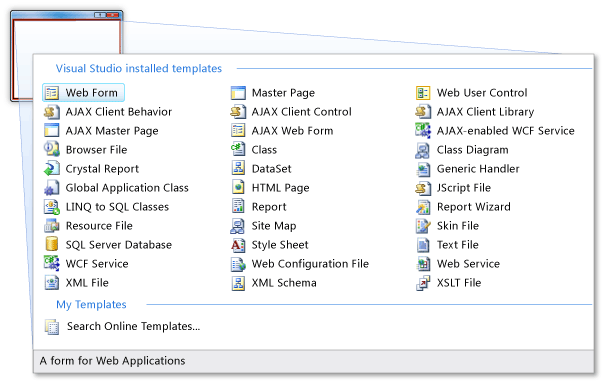The height and width of the screenshot is (382, 603).
Task: Select the 'Web User Control' label
Action: (x=482, y=93)
